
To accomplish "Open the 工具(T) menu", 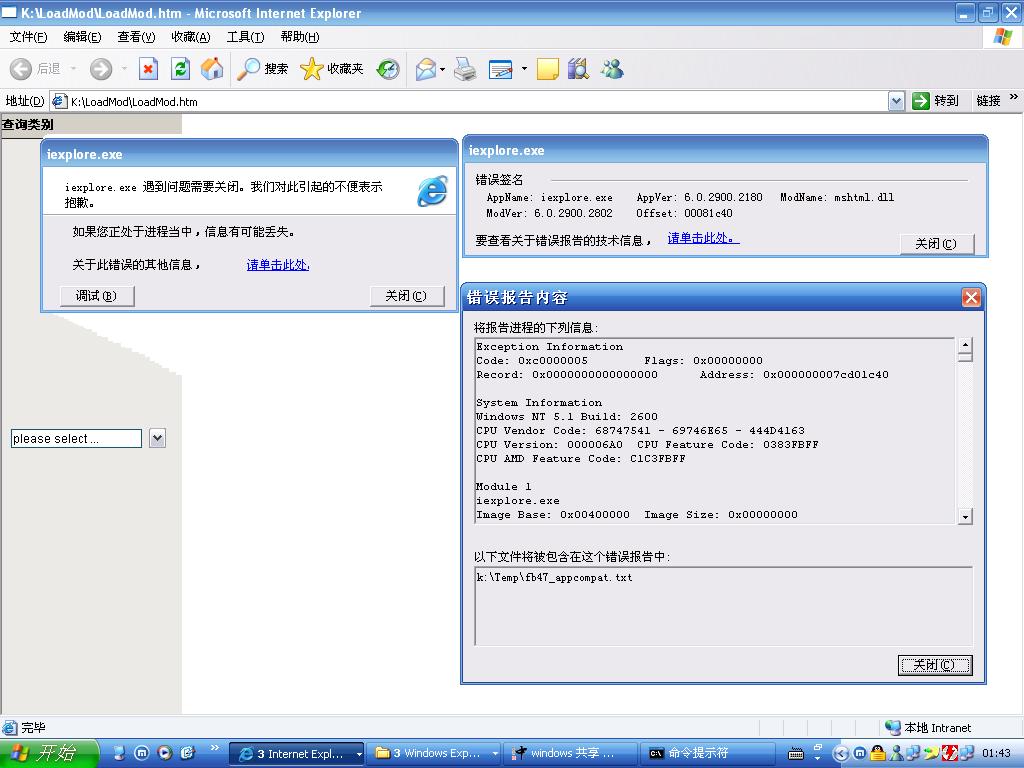I will pos(245,37).
